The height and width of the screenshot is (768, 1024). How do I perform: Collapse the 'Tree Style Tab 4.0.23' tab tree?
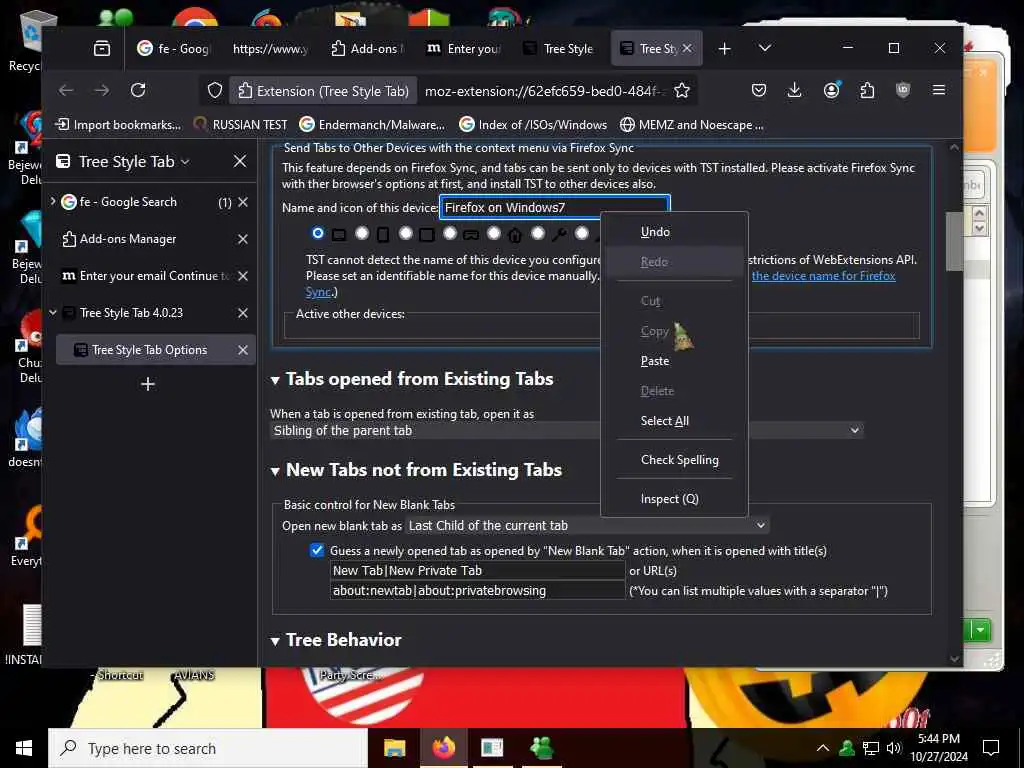[x=53, y=313]
